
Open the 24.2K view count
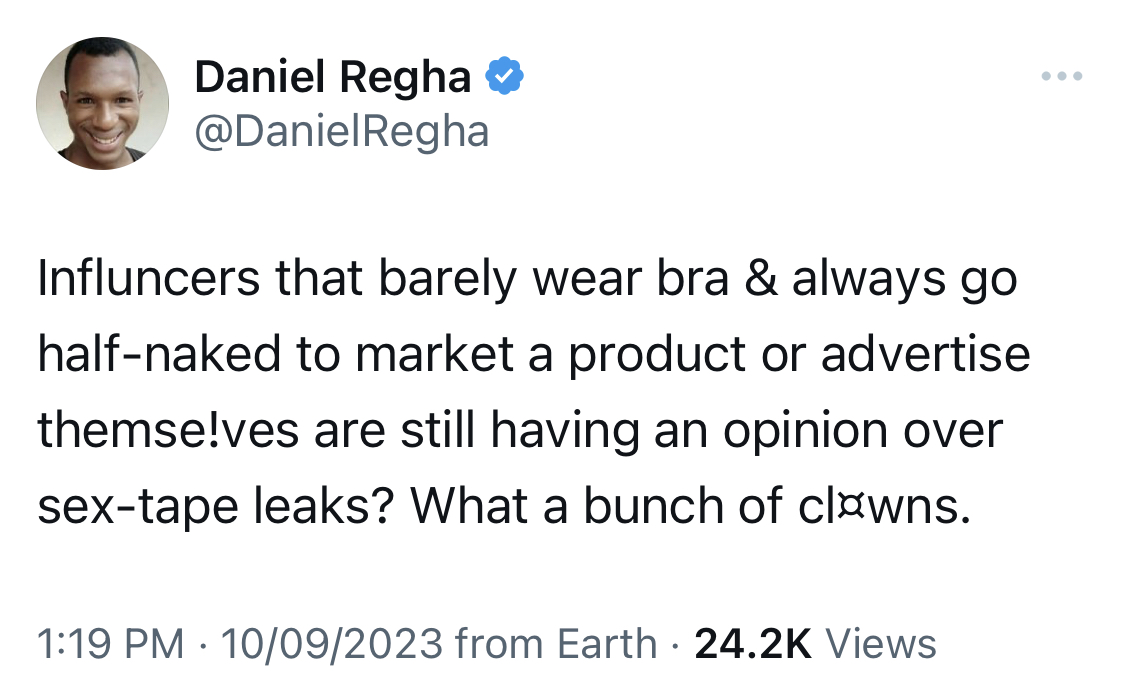(753, 644)
